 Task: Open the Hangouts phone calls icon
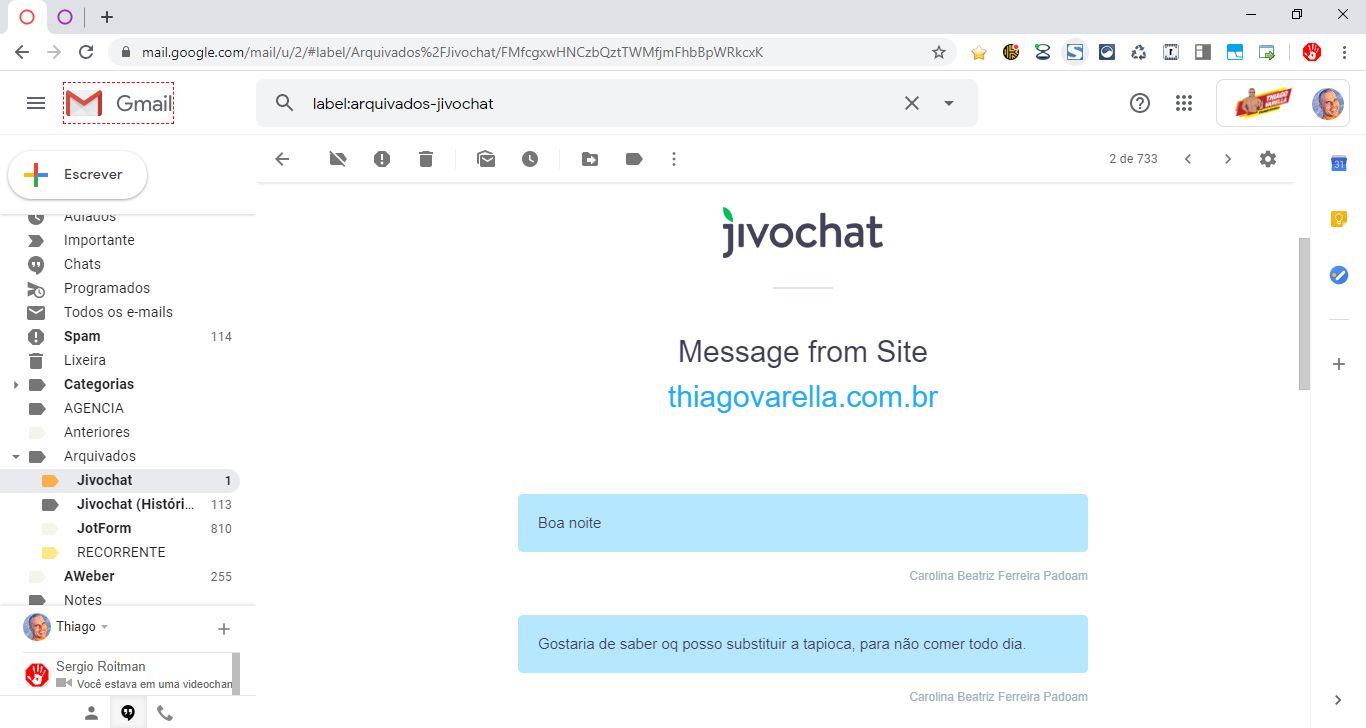pyautogui.click(x=165, y=713)
